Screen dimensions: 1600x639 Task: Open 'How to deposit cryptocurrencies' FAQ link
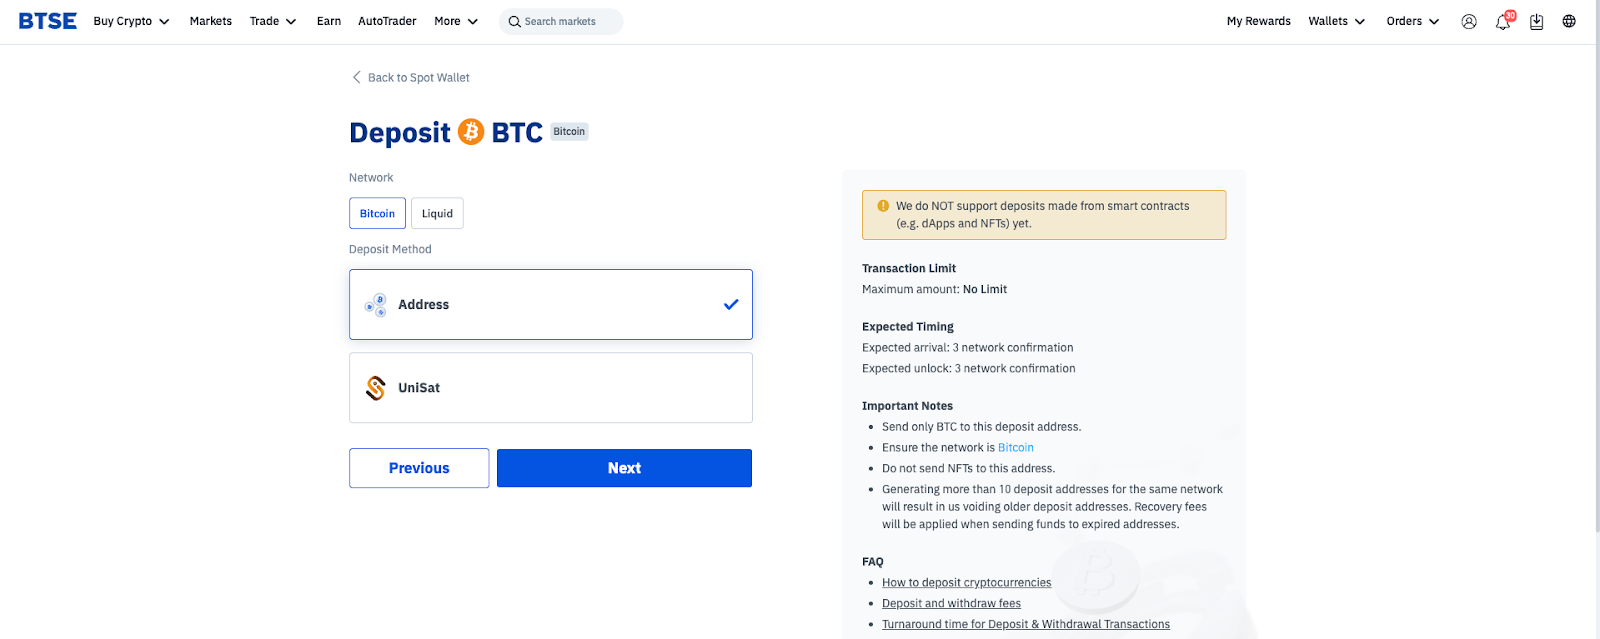coord(966,583)
